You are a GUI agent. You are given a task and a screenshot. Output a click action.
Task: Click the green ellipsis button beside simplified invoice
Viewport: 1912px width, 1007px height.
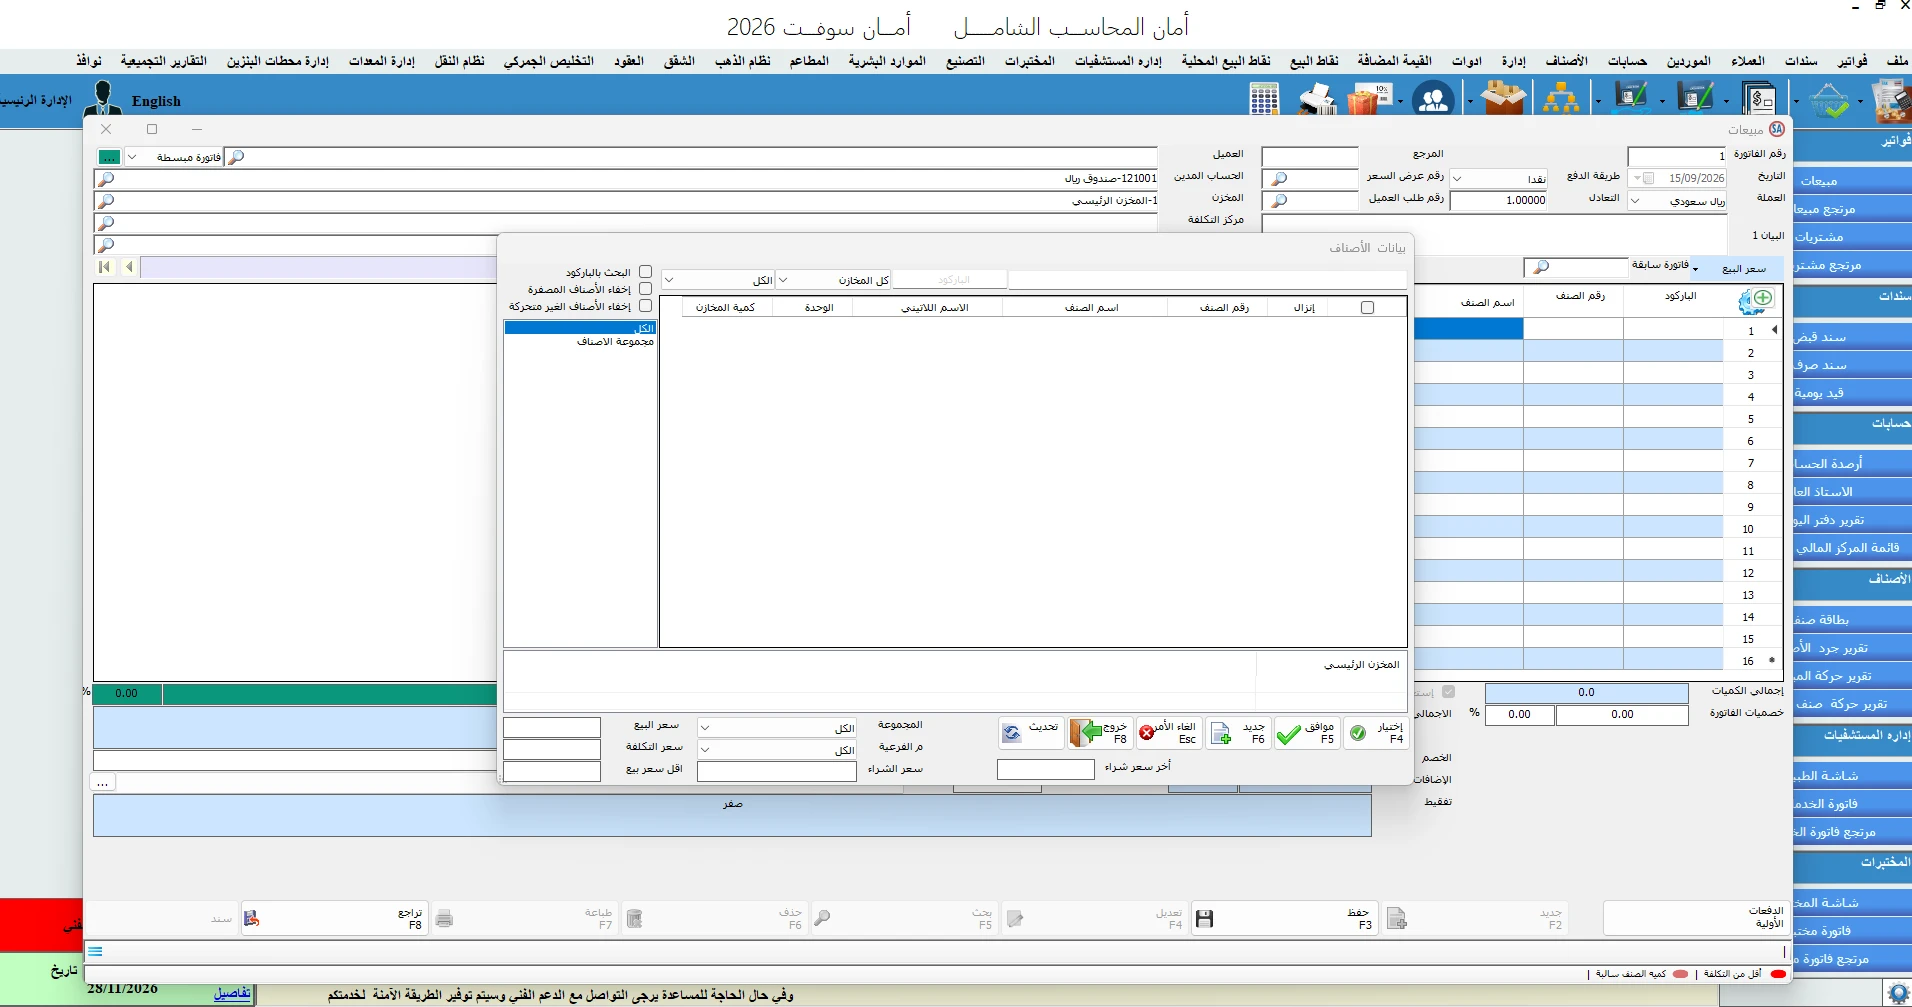[109, 157]
